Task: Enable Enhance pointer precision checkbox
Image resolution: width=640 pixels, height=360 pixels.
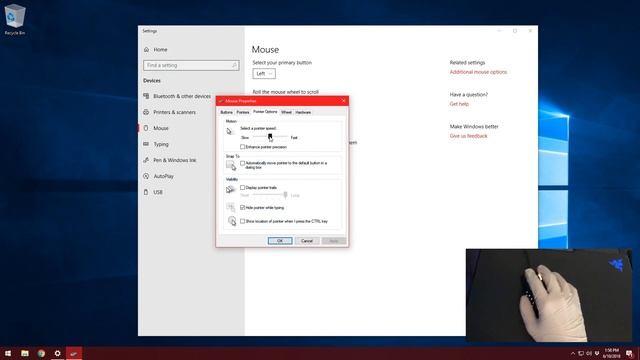Action: tap(242, 147)
